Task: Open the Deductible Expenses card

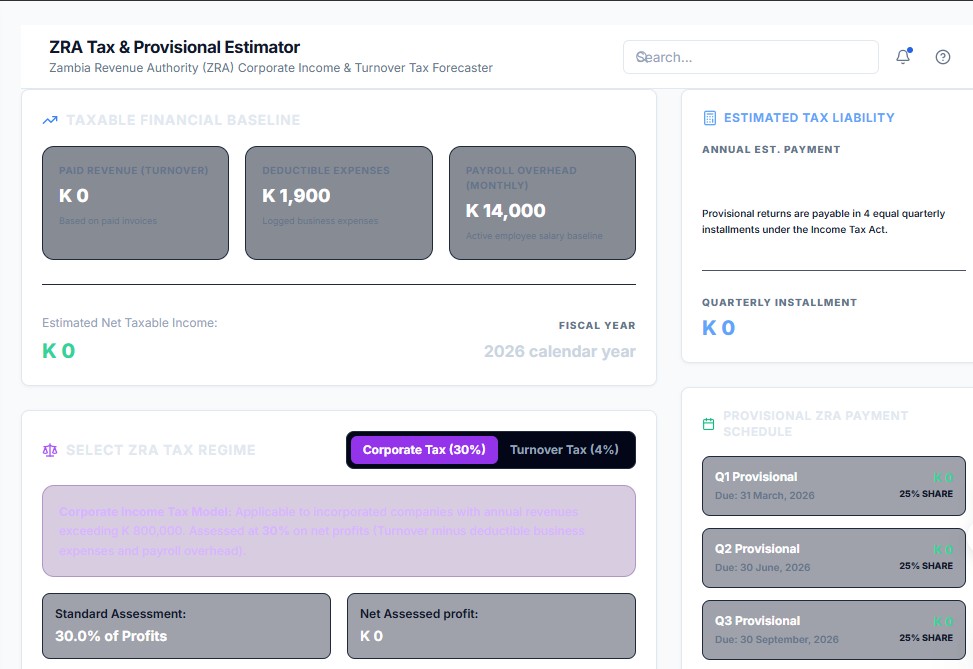Action: coord(339,203)
